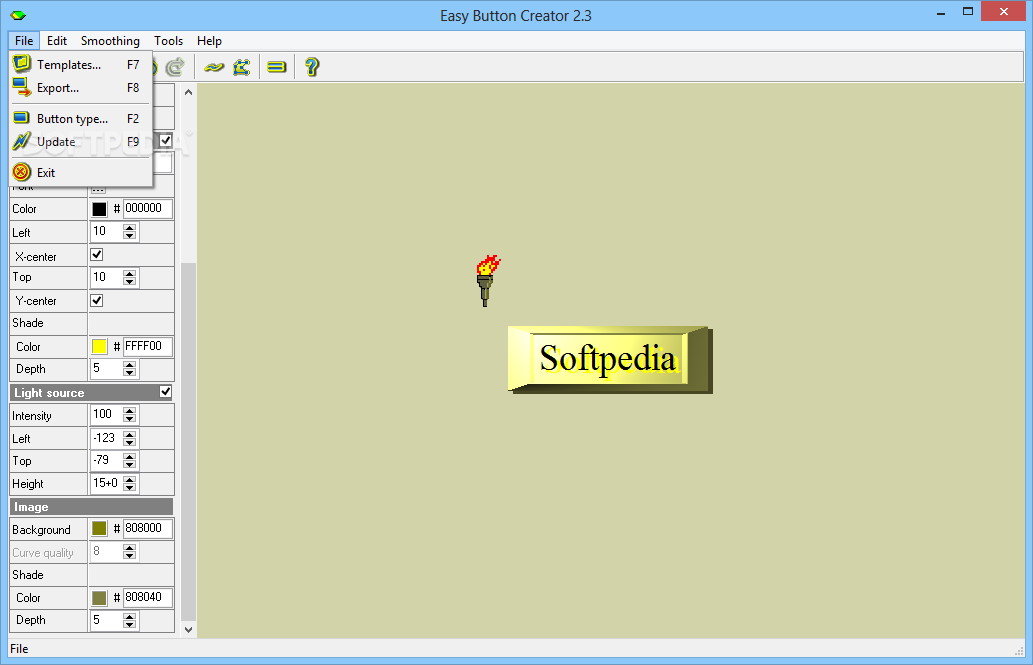Open the font ellipsis button
This screenshot has height=665, width=1033.
98,190
